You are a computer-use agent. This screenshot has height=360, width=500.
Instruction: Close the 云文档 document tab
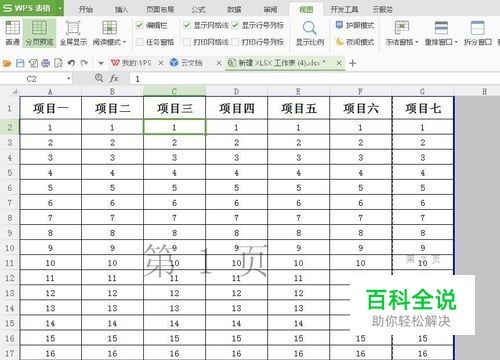pos(219,63)
